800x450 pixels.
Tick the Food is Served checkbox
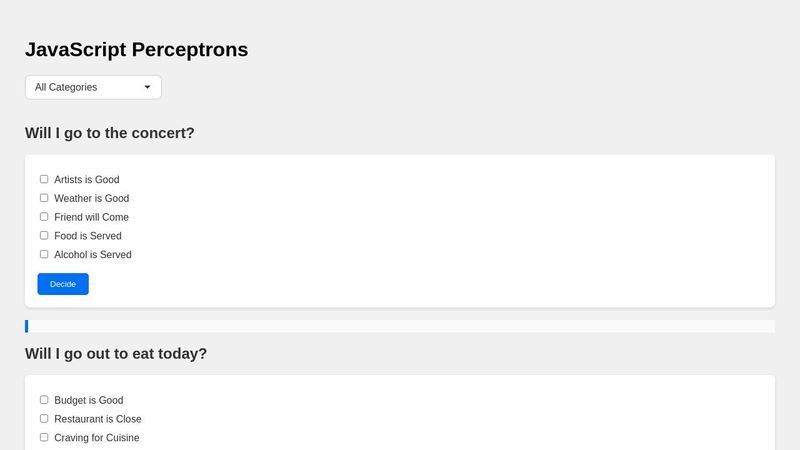(44, 236)
